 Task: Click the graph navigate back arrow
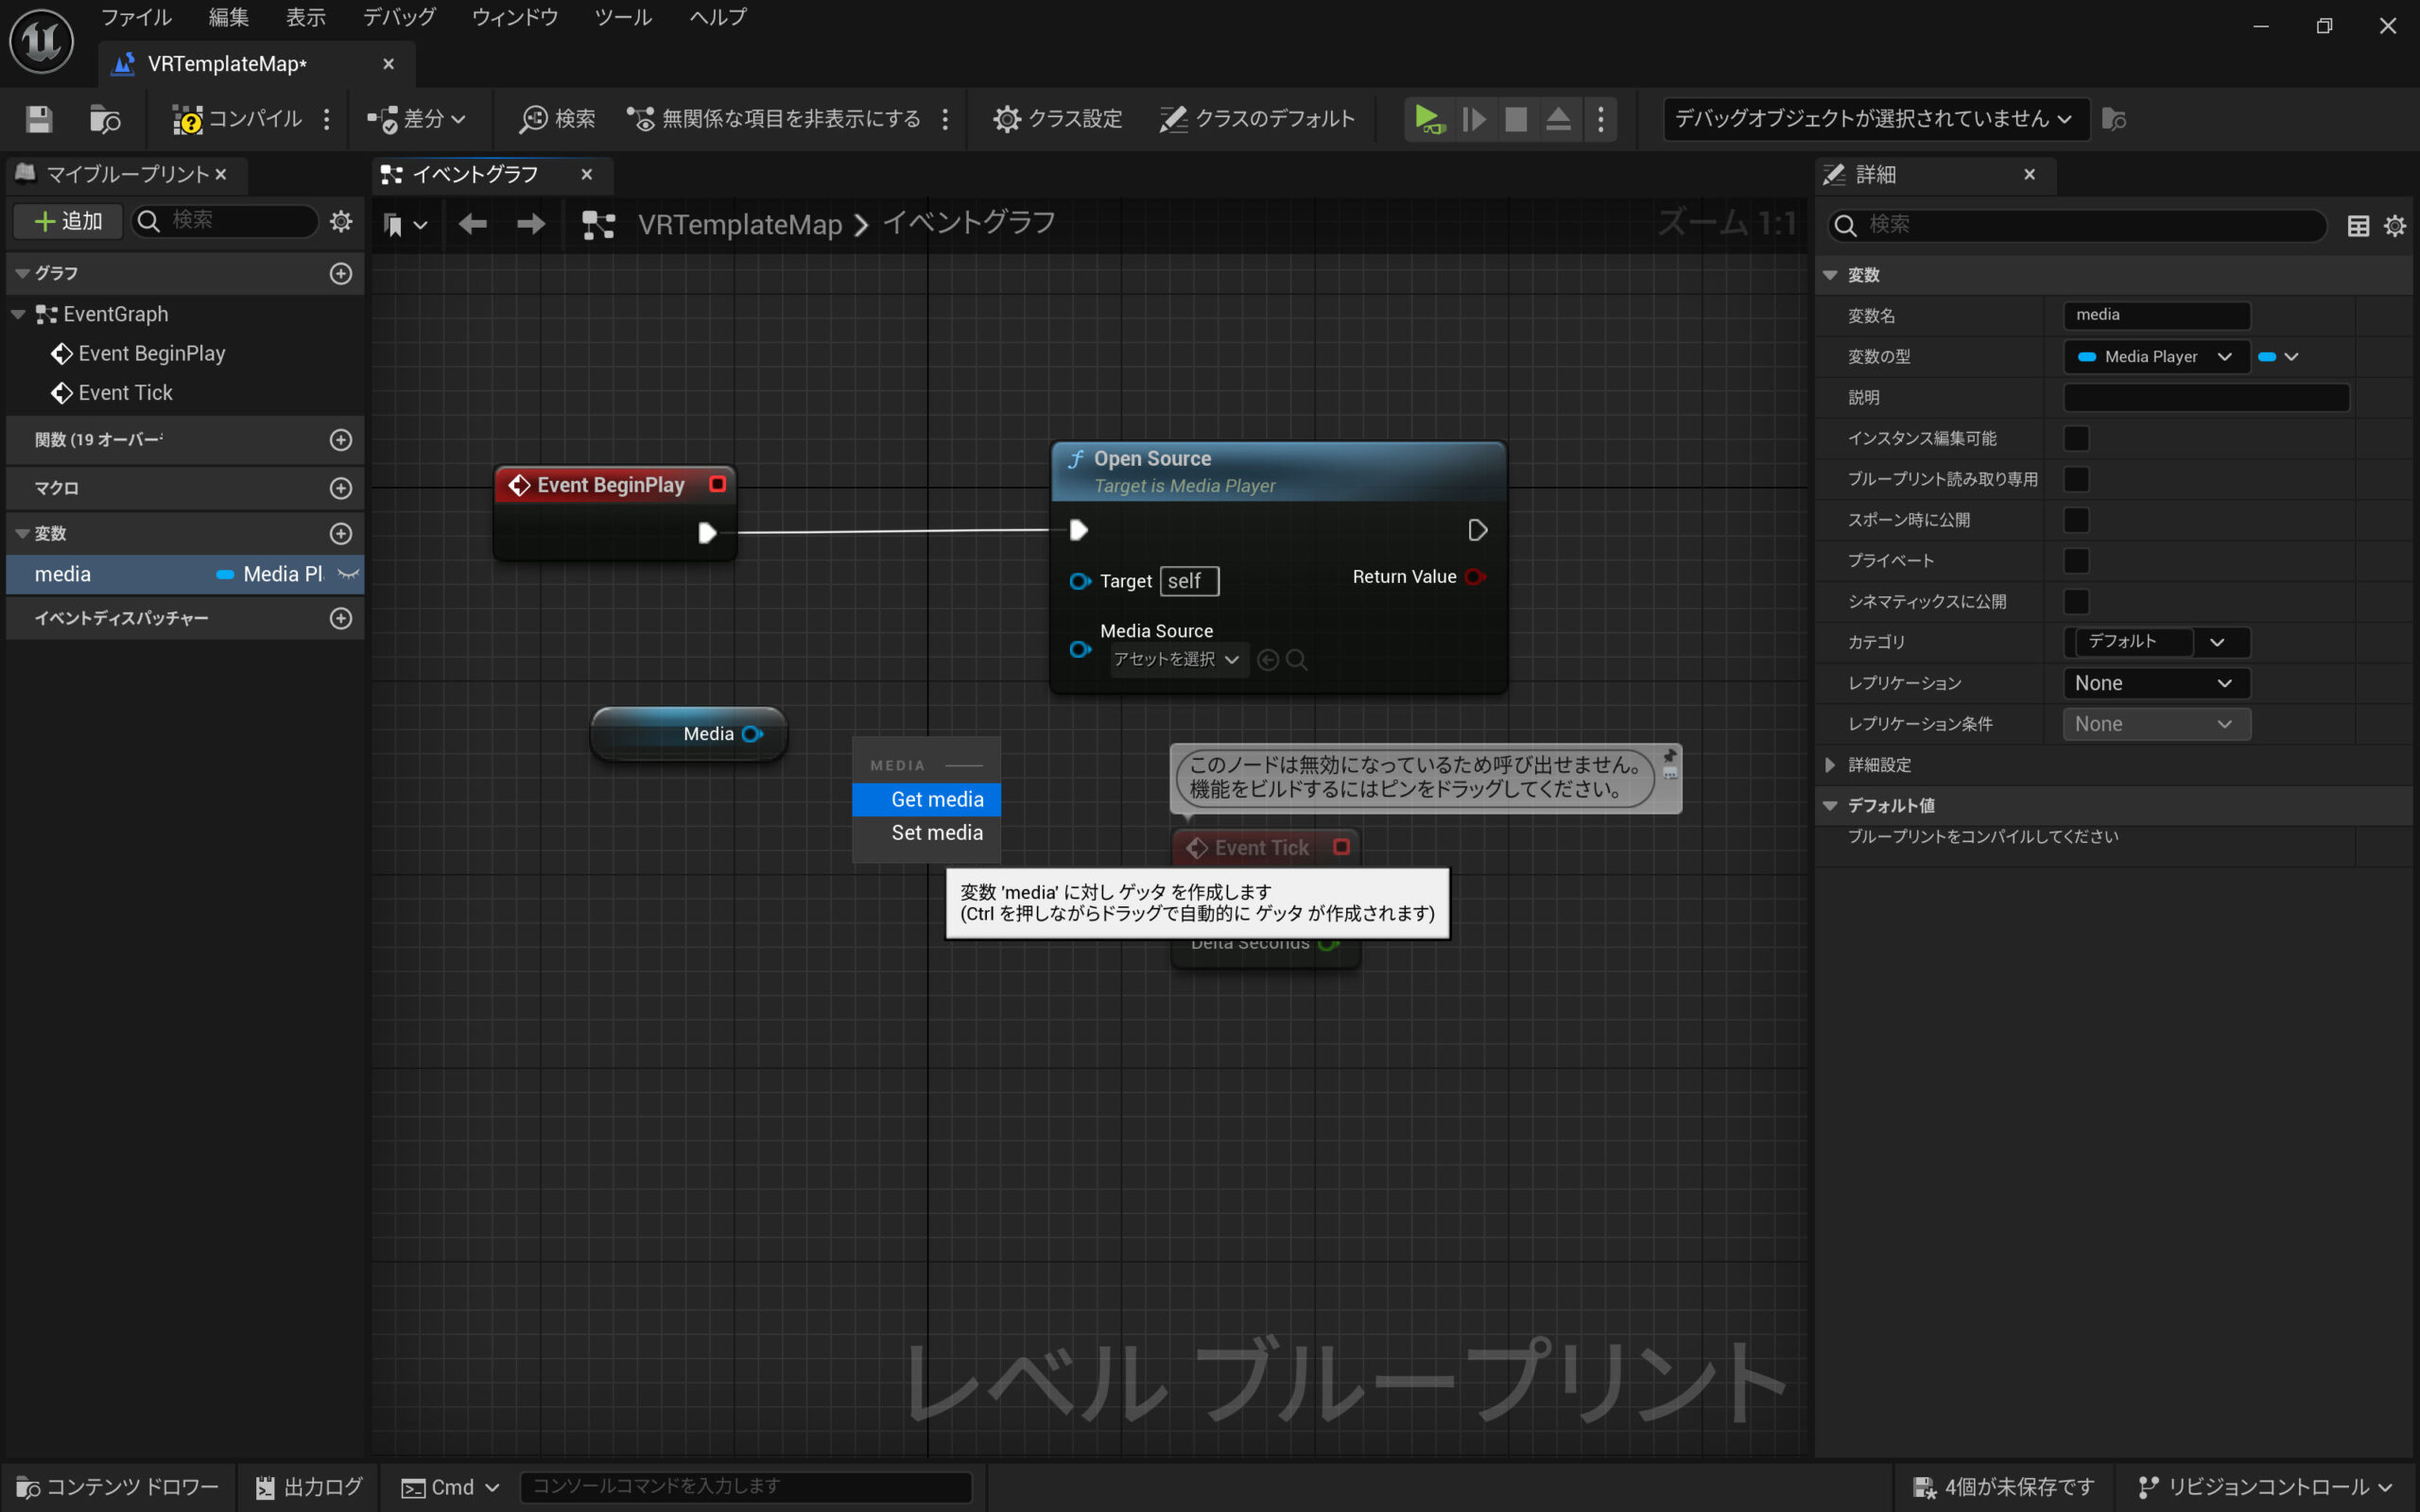click(472, 224)
